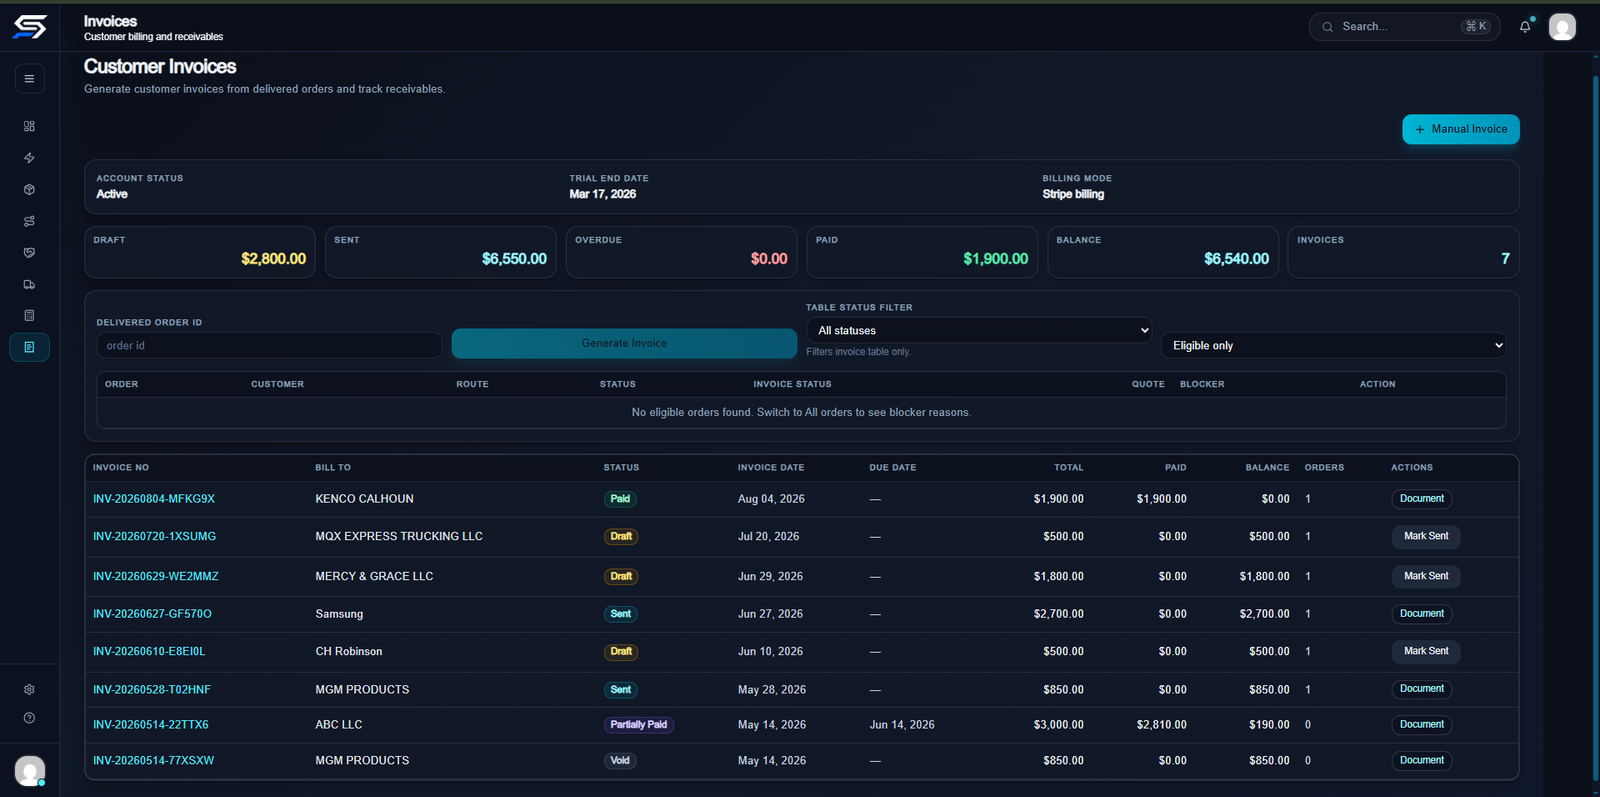
Task: Open the dashboard grid icon in sidebar
Action: [29, 126]
